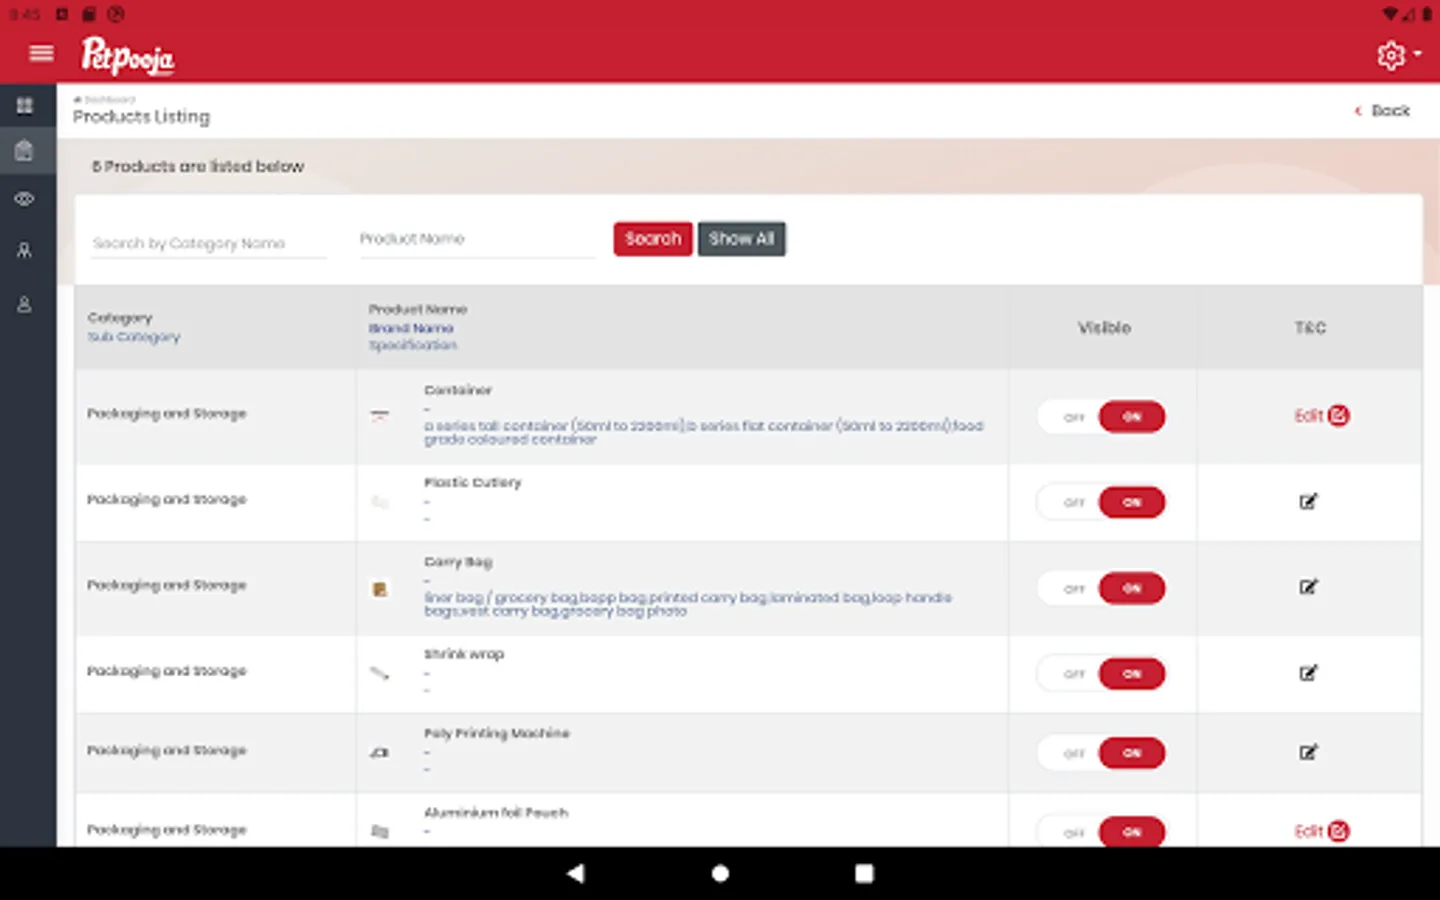The height and width of the screenshot is (900, 1440).
Task: Click the Petpooja logo
Action: (128, 56)
